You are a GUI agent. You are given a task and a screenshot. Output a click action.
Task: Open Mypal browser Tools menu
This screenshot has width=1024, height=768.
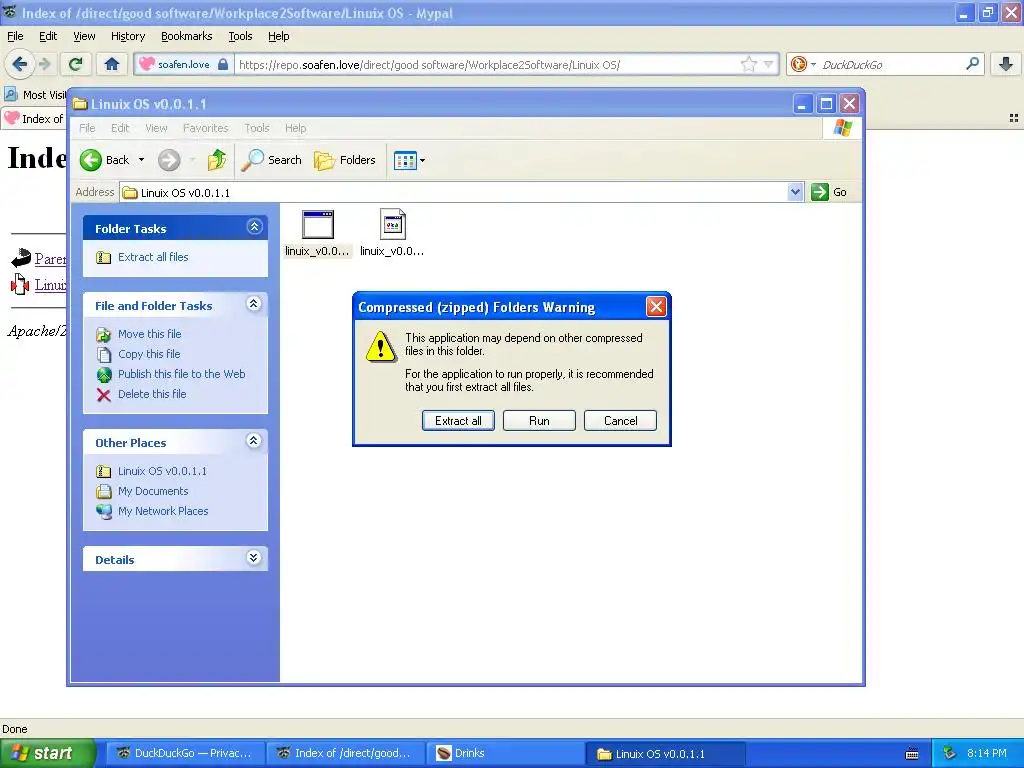pos(240,36)
